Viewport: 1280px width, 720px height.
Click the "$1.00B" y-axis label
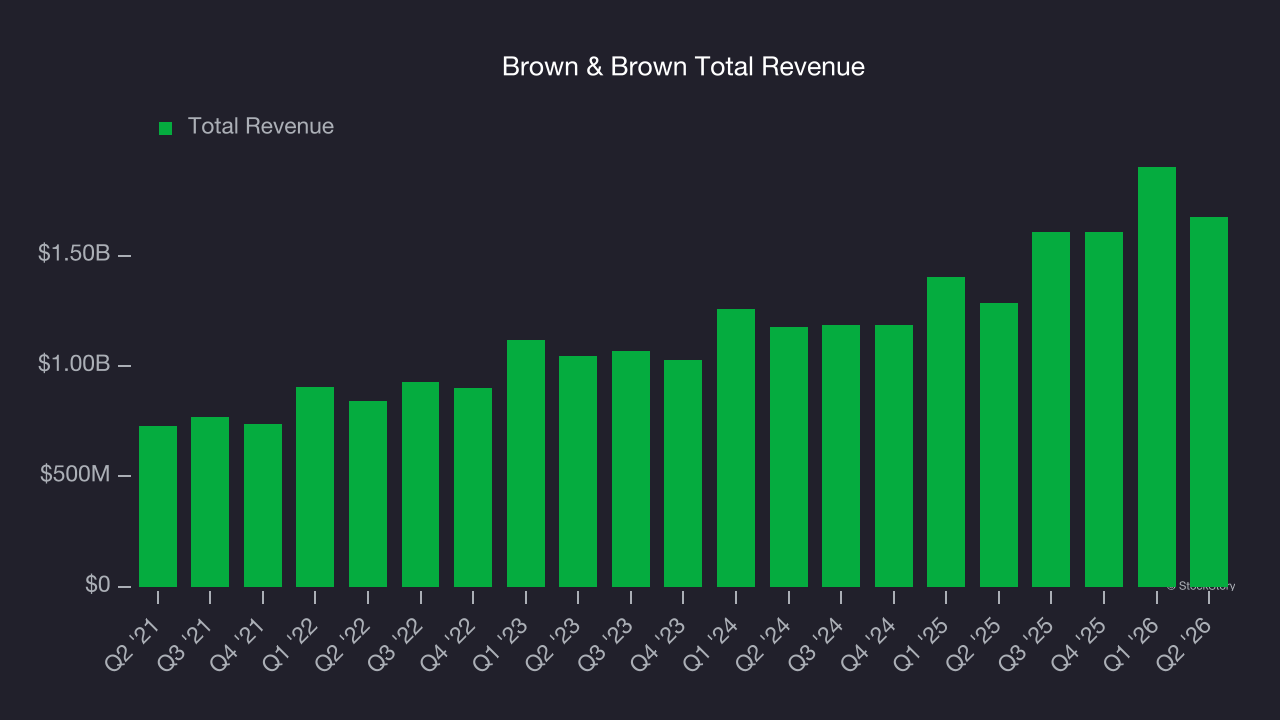coord(74,364)
